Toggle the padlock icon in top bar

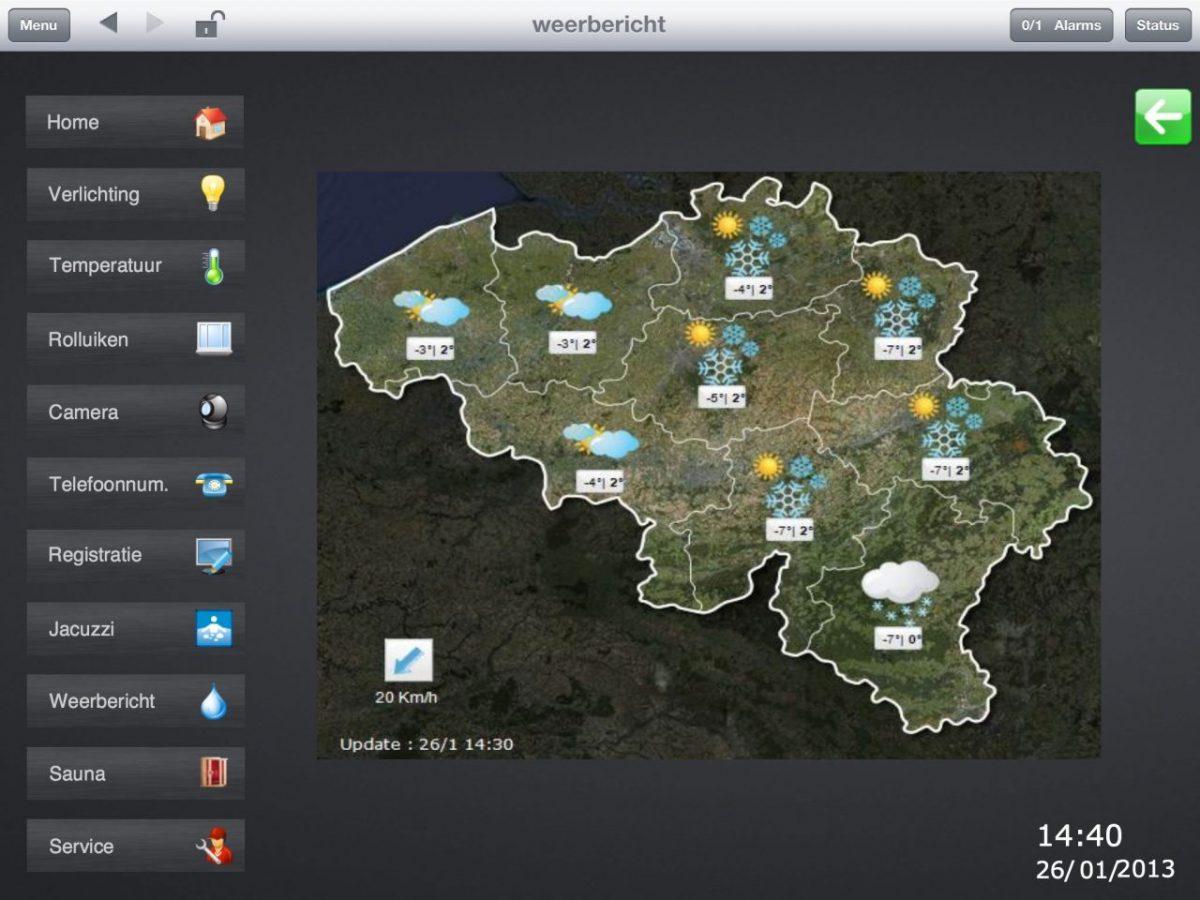click(208, 24)
